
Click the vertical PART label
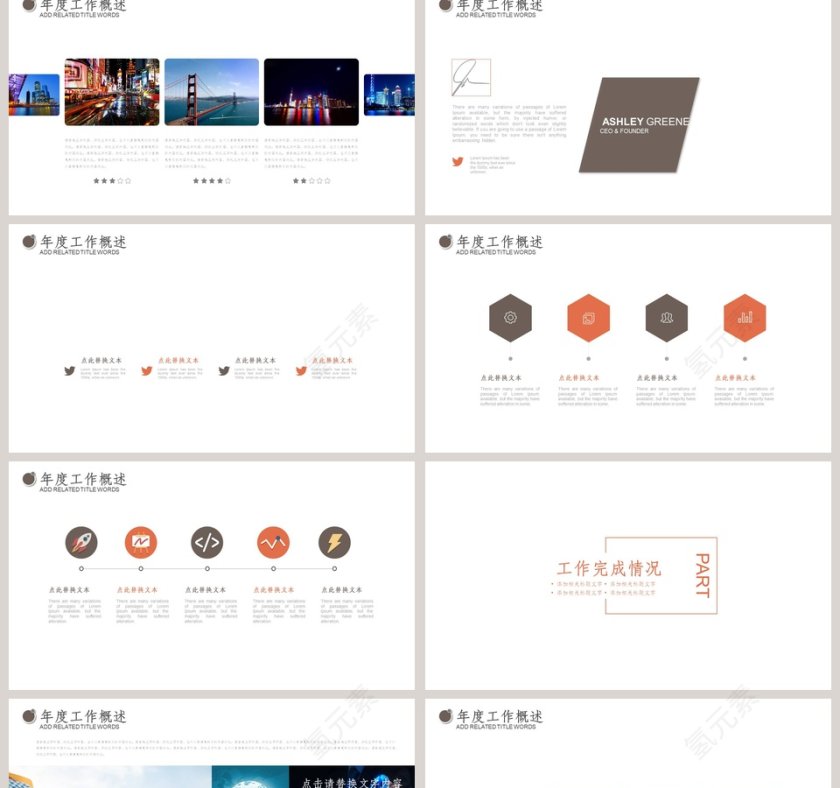(x=702, y=575)
